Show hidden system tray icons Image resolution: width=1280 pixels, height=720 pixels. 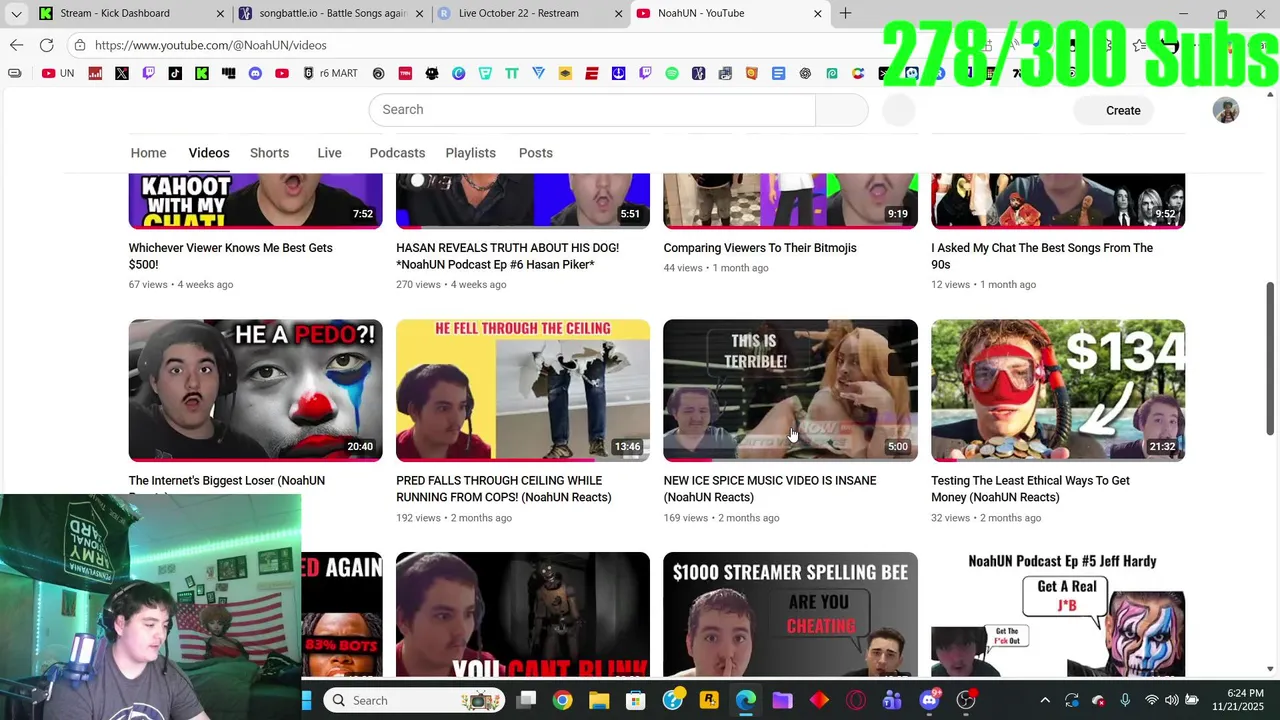[1045, 700]
